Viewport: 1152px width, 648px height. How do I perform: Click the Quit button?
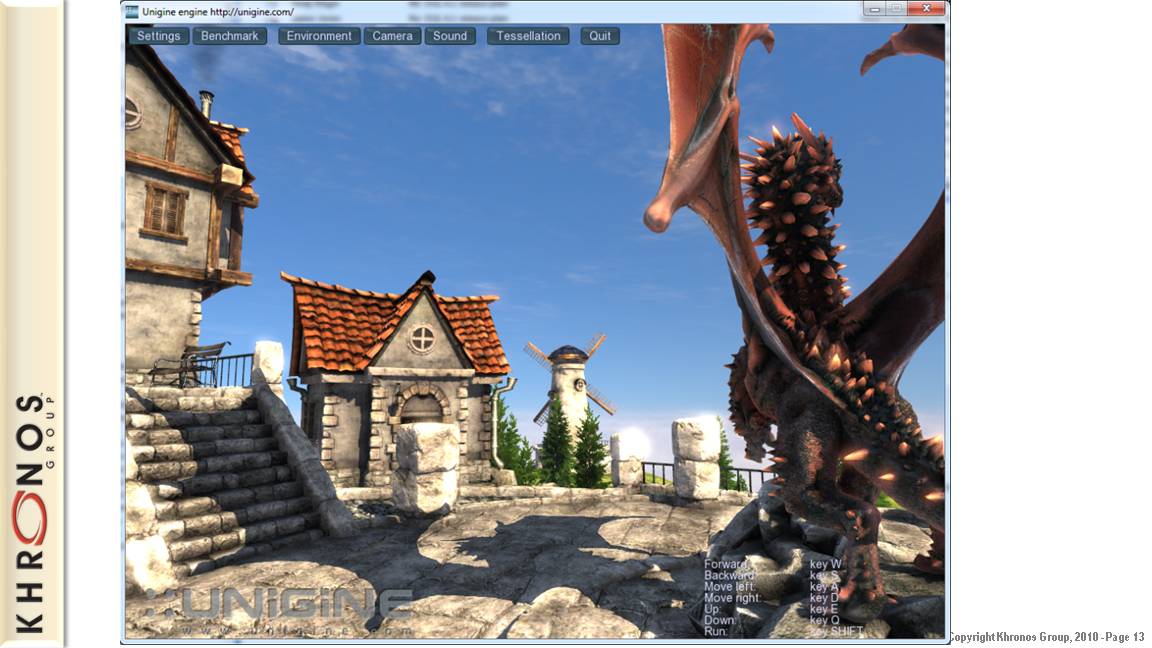[600, 36]
